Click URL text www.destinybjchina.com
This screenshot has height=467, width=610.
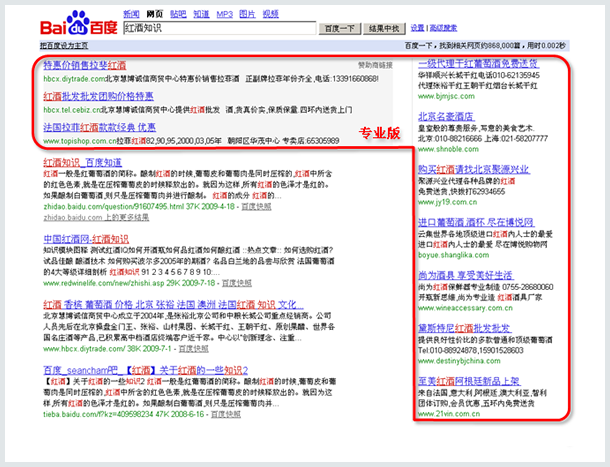pyautogui.click(x=459, y=361)
